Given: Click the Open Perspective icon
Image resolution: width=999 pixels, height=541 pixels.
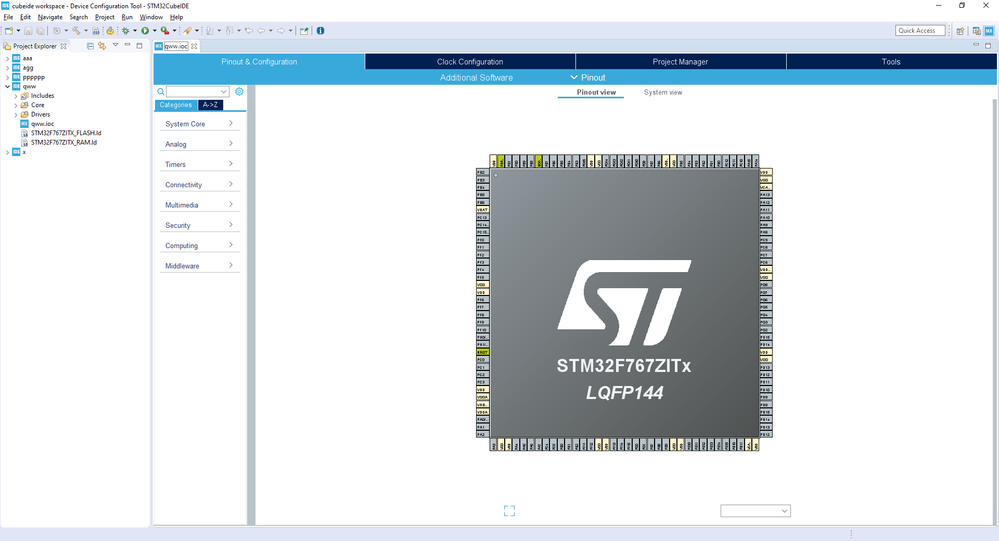Looking at the screenshot, I should coord(960,31).
